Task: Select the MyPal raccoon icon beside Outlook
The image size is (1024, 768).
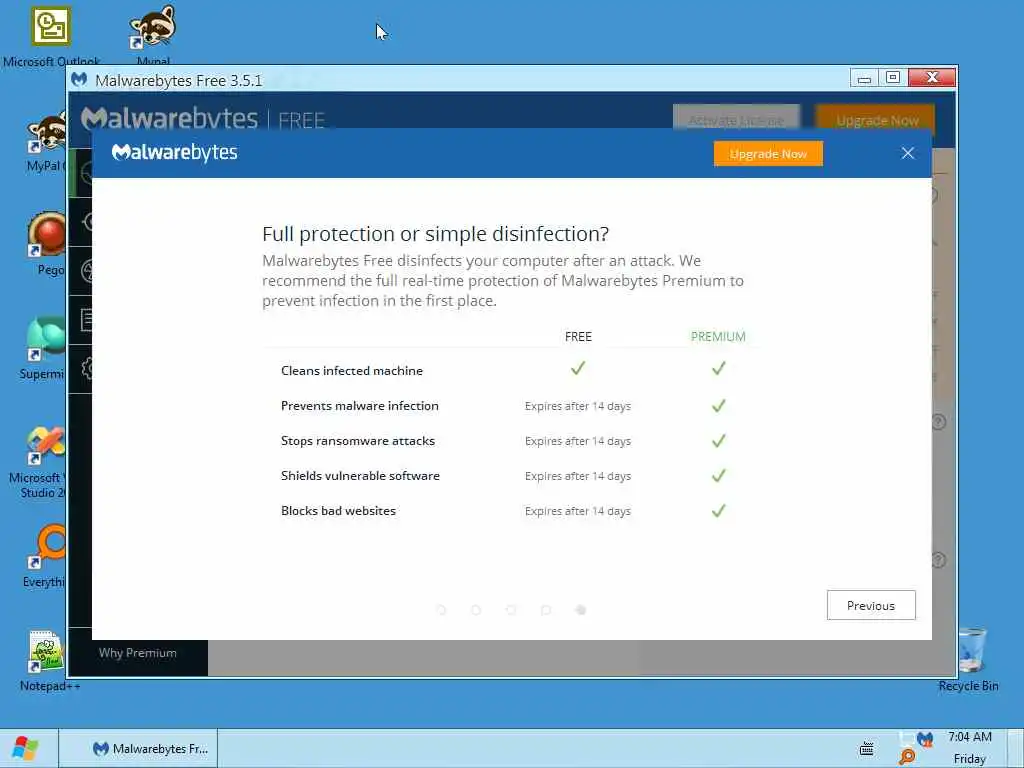Action: pos(153,27)
